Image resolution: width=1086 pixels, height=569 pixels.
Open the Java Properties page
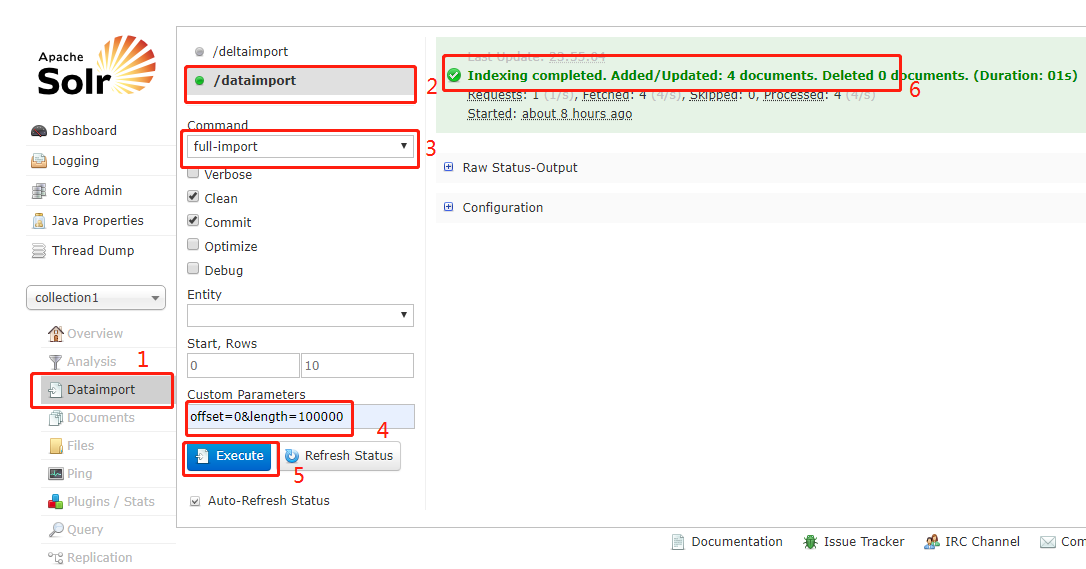(97, 221)
